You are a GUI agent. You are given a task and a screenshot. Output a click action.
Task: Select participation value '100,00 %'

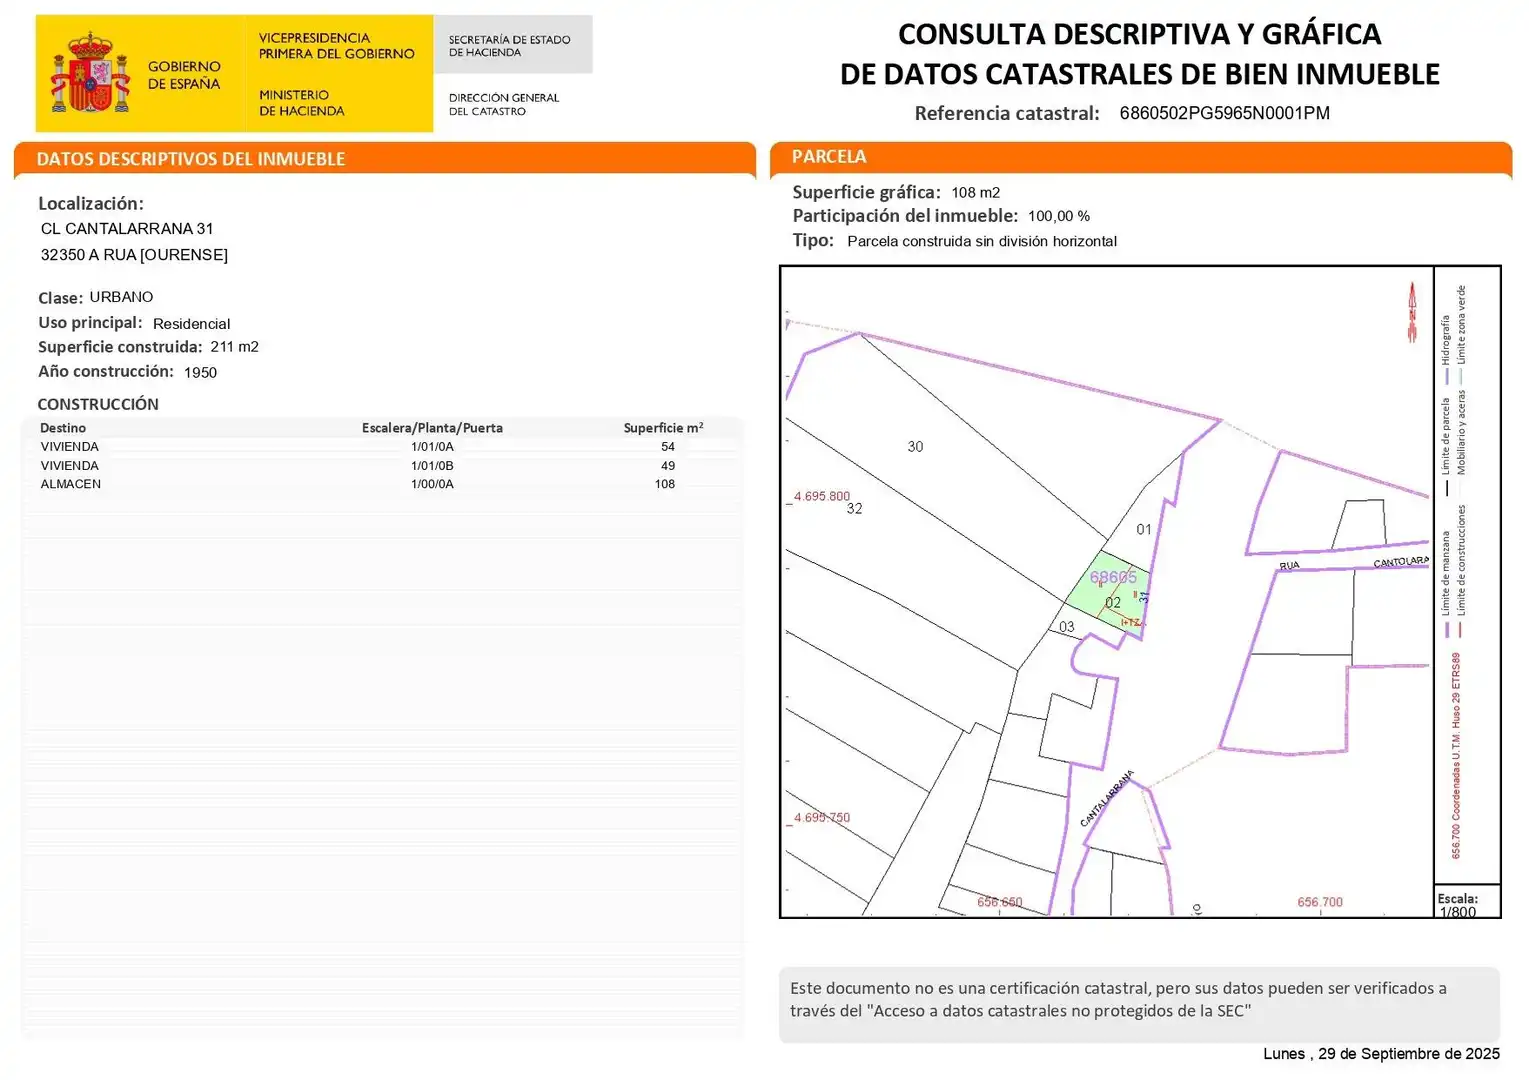(x=1059, y=216)
